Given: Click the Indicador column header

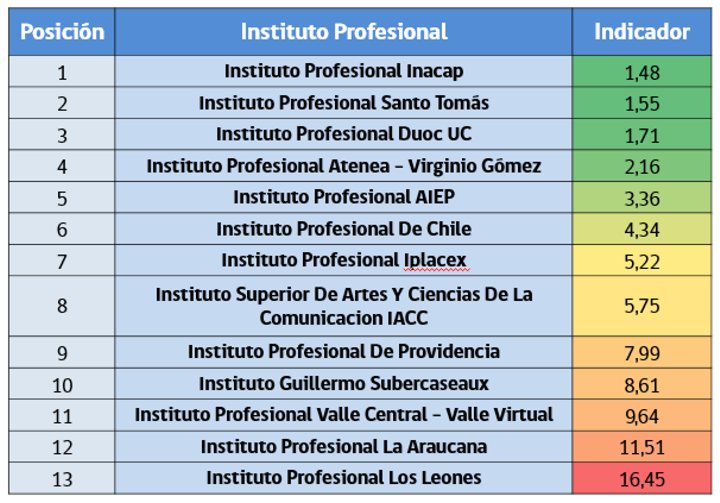Looking at the screenshot, I should 641,32.
